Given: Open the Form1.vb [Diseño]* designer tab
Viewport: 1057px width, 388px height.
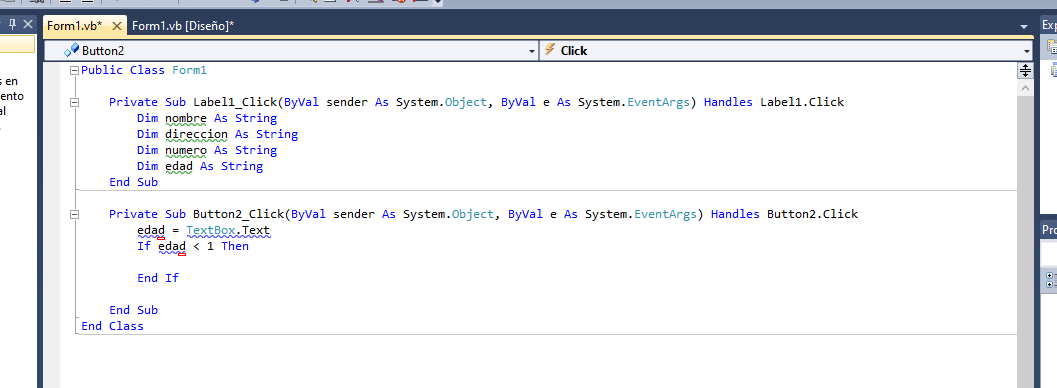Looking at the screenshot, I should click(x=183, y=26).
